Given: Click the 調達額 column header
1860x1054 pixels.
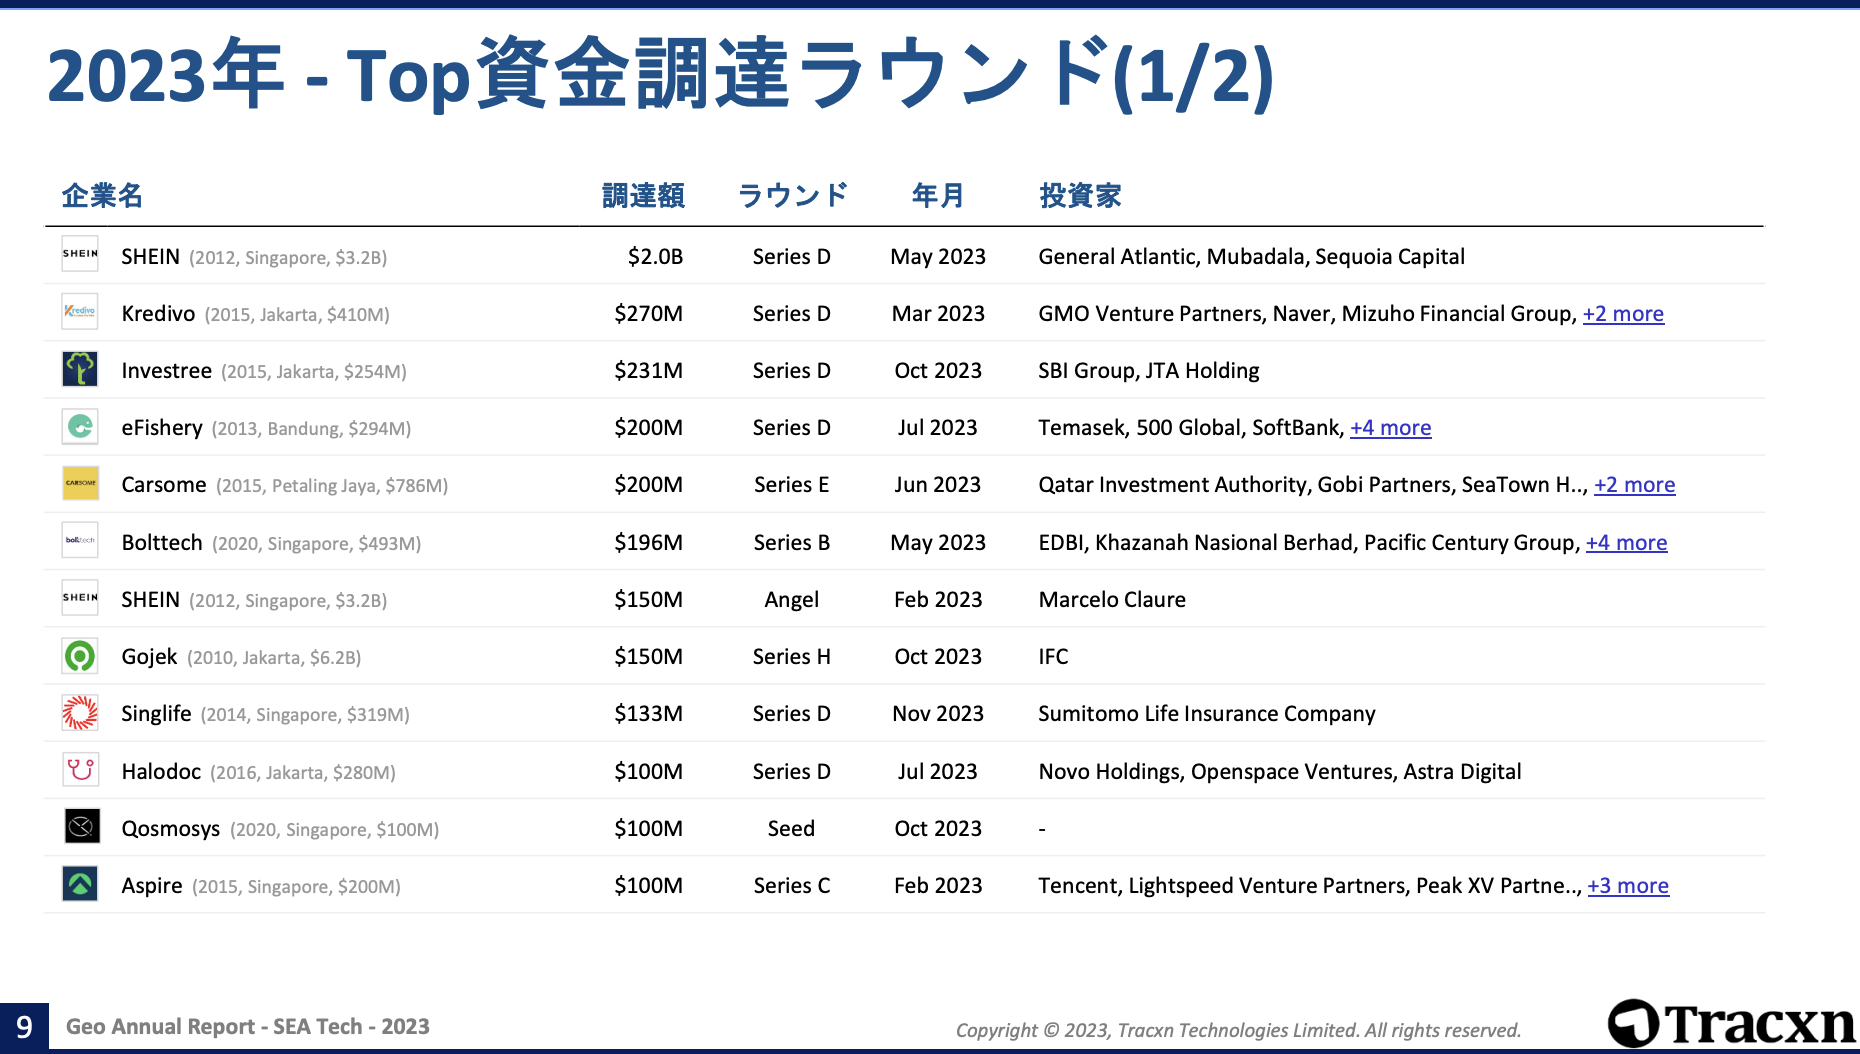Looking at the screenshot, I should click(643, 195).
